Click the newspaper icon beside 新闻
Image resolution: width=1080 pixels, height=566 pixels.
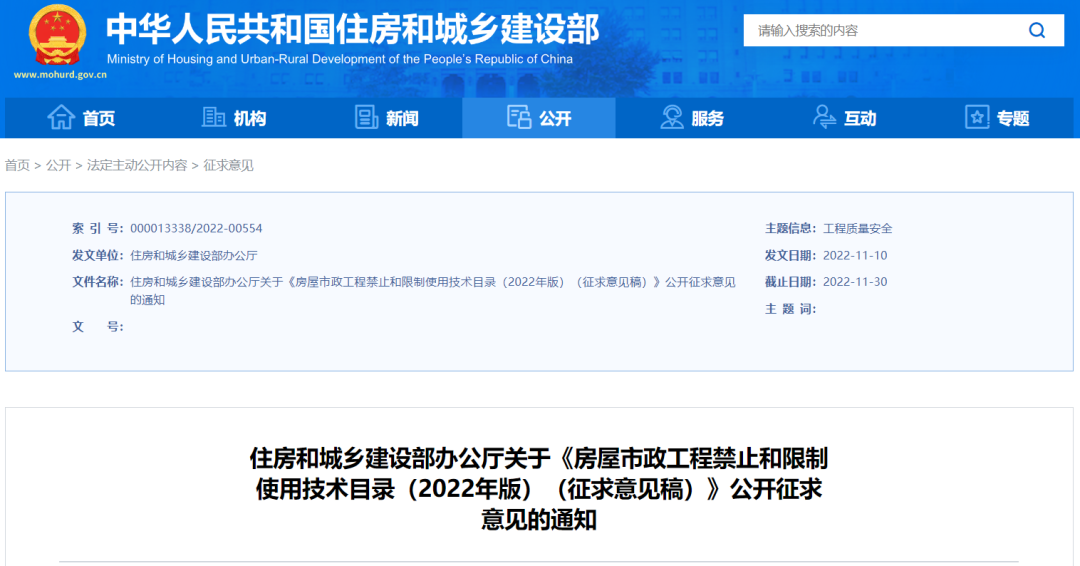coord(367,118)
